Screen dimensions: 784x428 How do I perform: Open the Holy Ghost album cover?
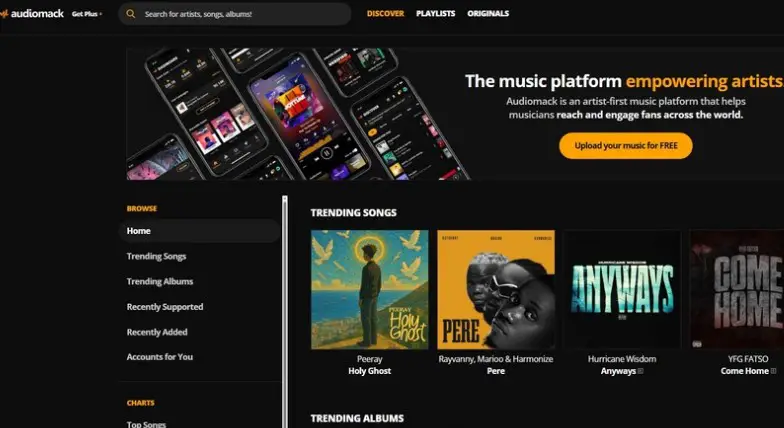370,290
